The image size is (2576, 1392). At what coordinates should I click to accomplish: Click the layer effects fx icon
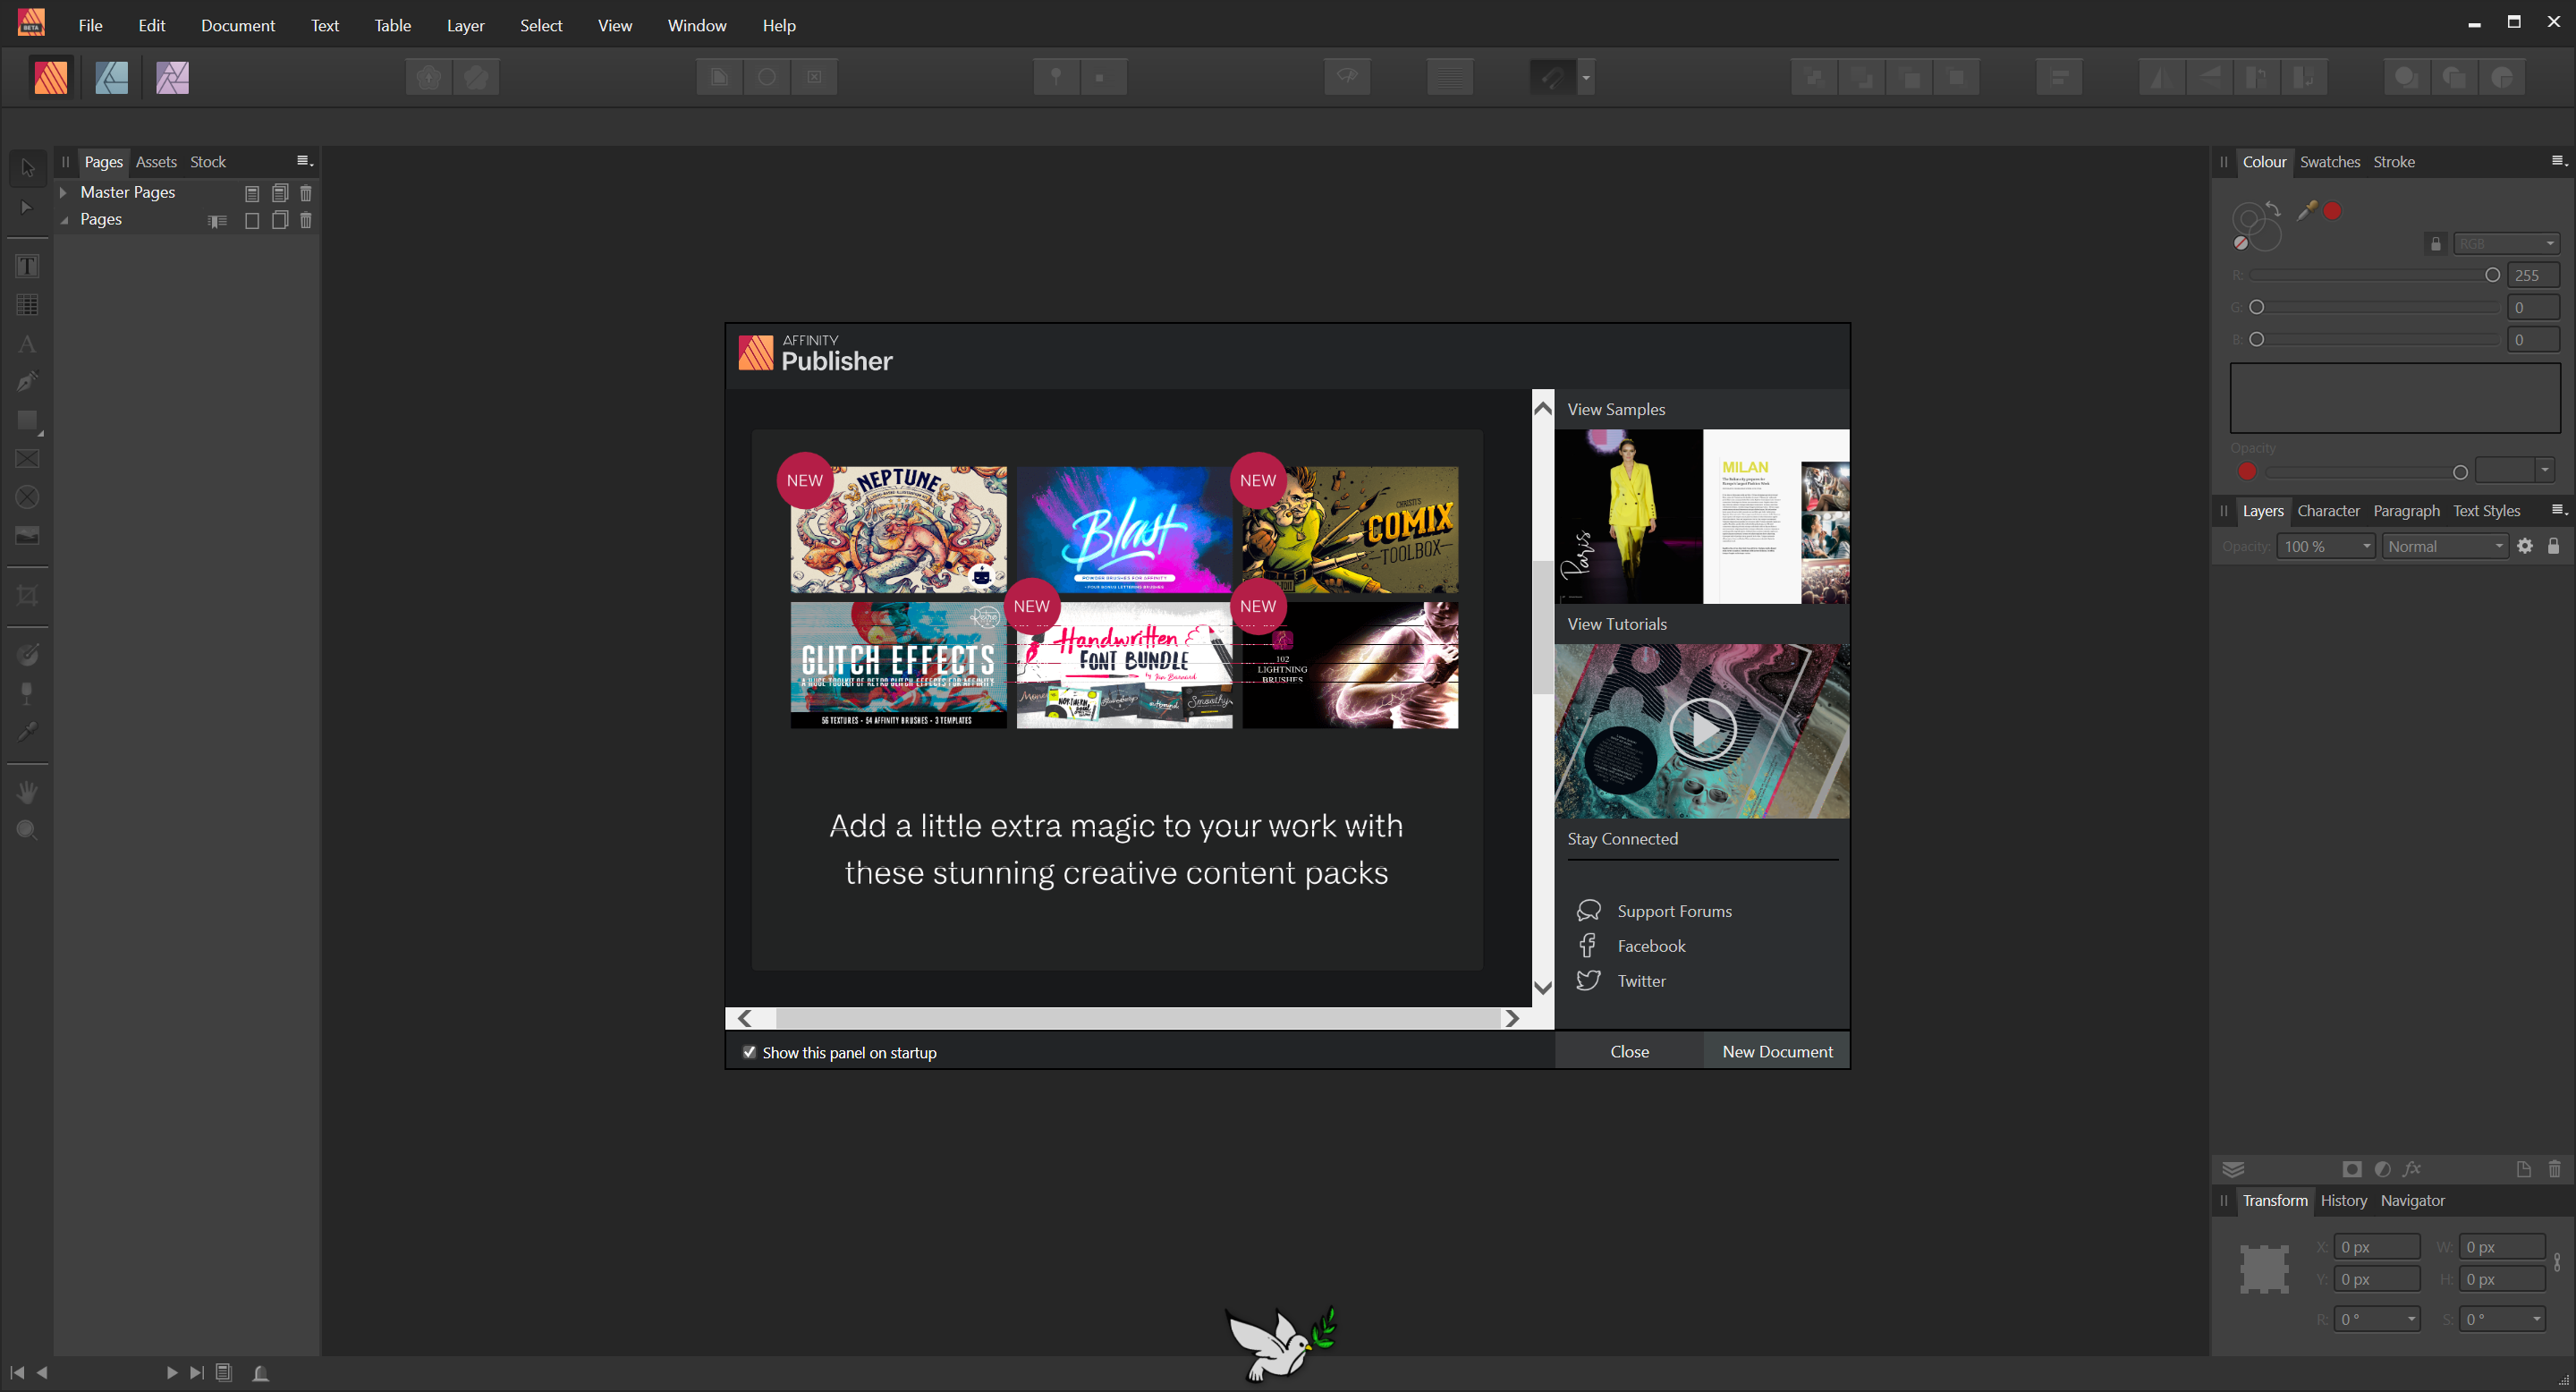tap(2412, 1168)
